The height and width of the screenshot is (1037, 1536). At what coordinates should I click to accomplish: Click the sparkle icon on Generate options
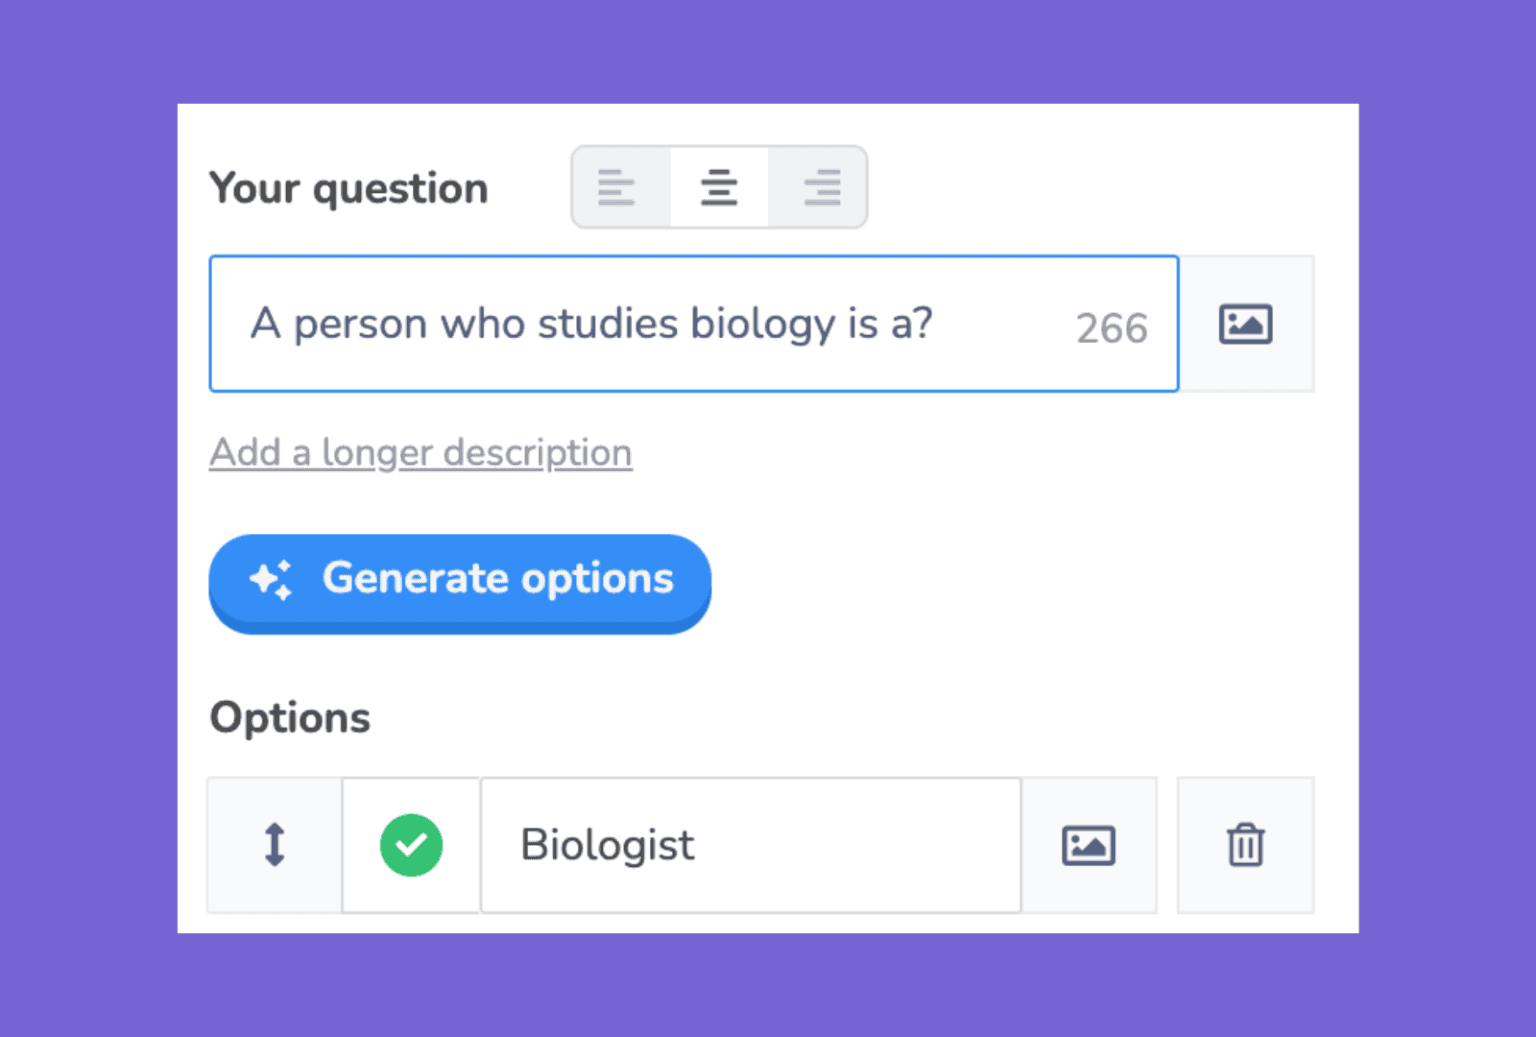[271, 579]
